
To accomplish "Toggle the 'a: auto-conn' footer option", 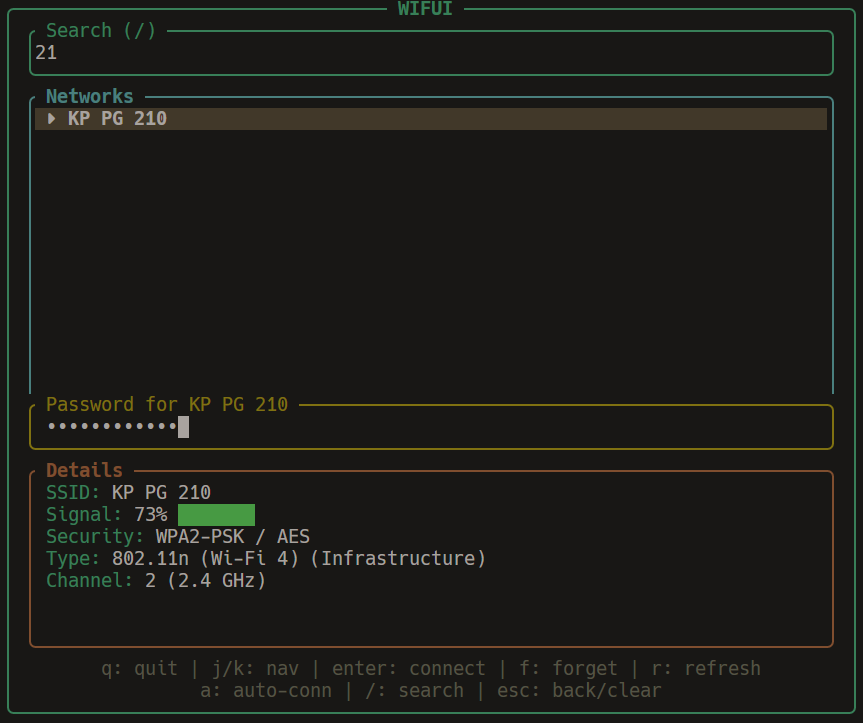I will pos(261,690).
